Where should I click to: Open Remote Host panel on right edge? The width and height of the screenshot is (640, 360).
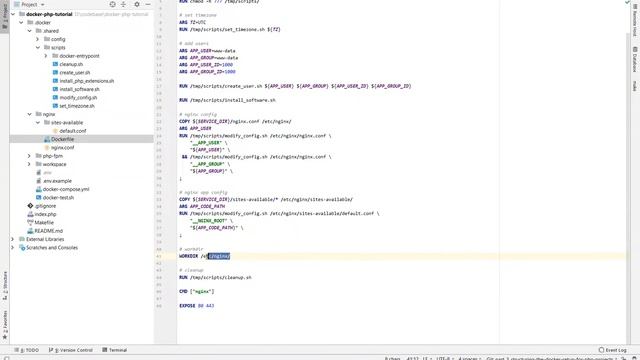click(635, 20)
